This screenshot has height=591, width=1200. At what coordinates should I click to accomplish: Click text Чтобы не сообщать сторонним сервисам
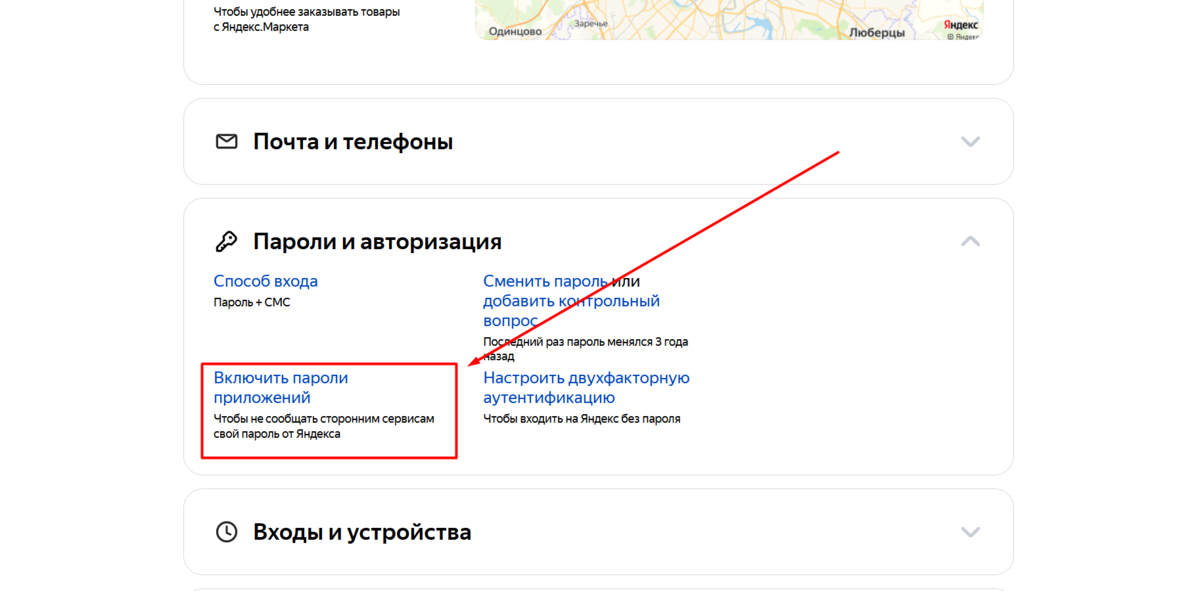click(324, 419)
